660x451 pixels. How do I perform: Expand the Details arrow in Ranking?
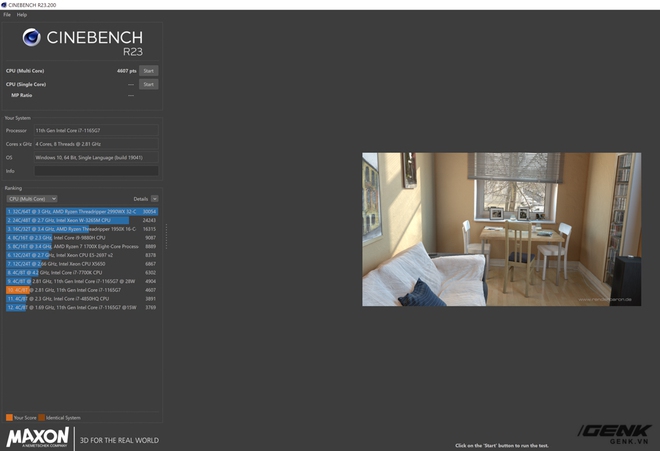tap(154, 199)
